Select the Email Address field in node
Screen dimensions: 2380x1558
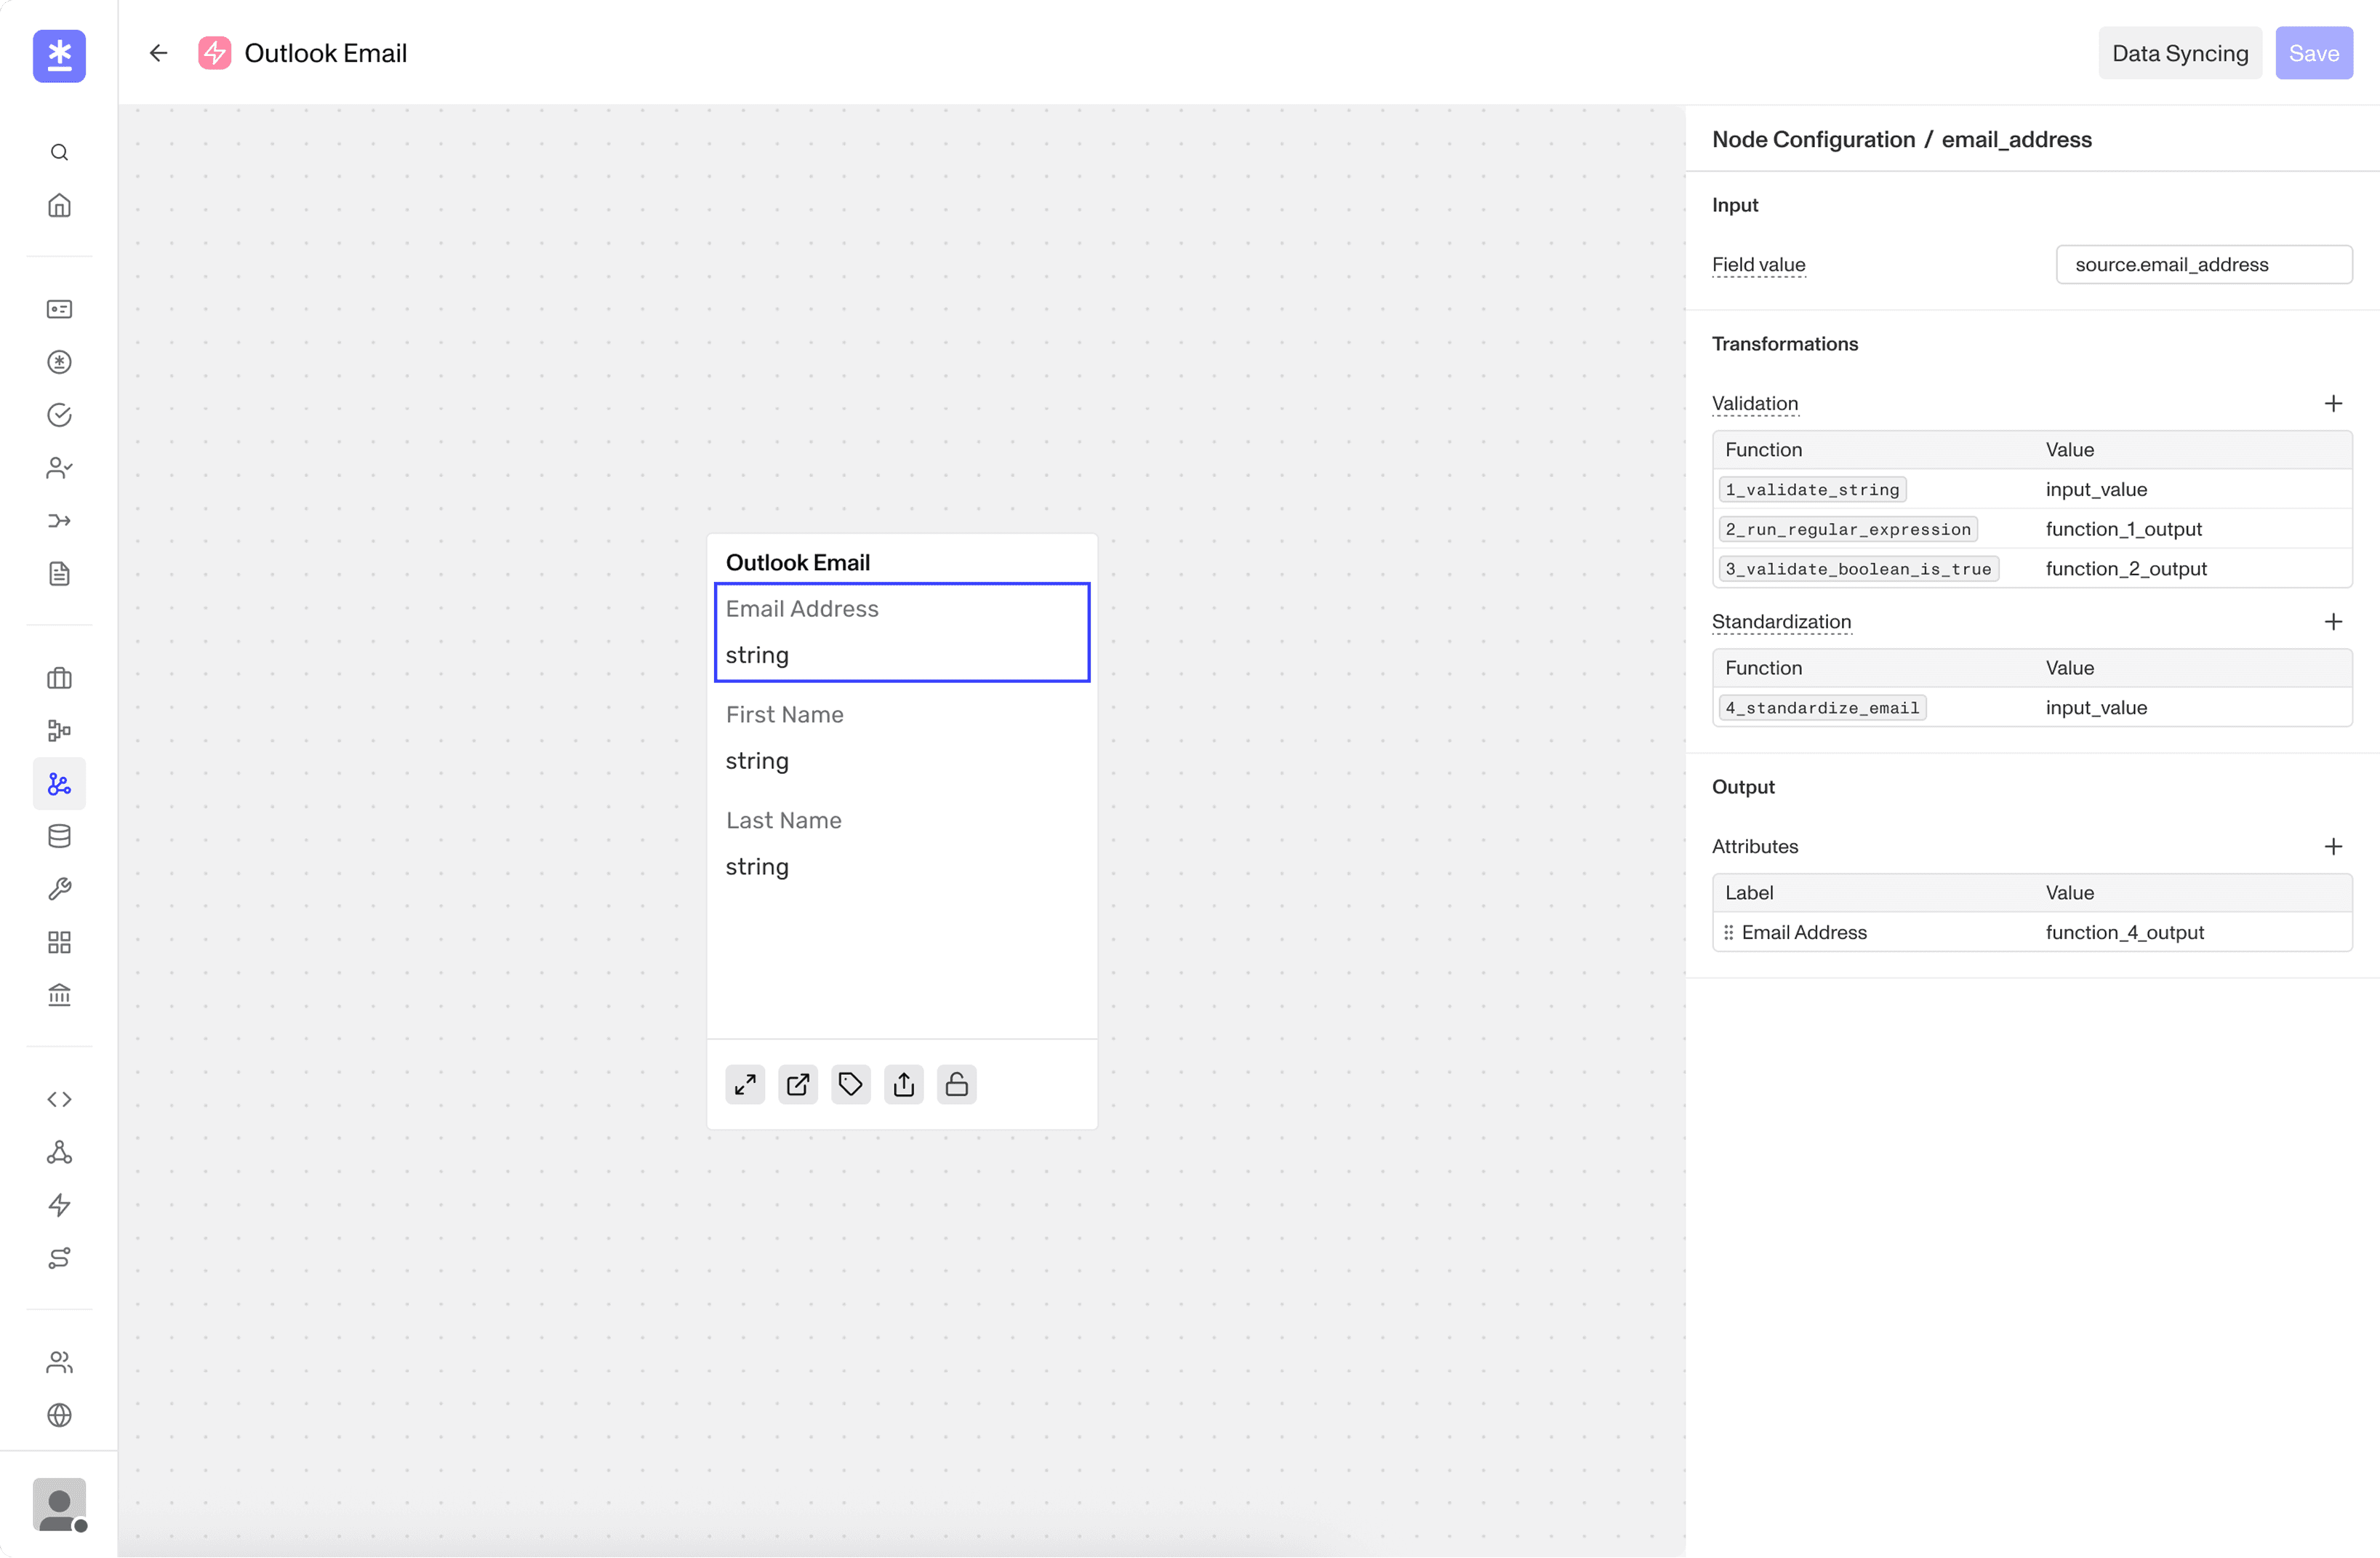(x=902, y=632)
